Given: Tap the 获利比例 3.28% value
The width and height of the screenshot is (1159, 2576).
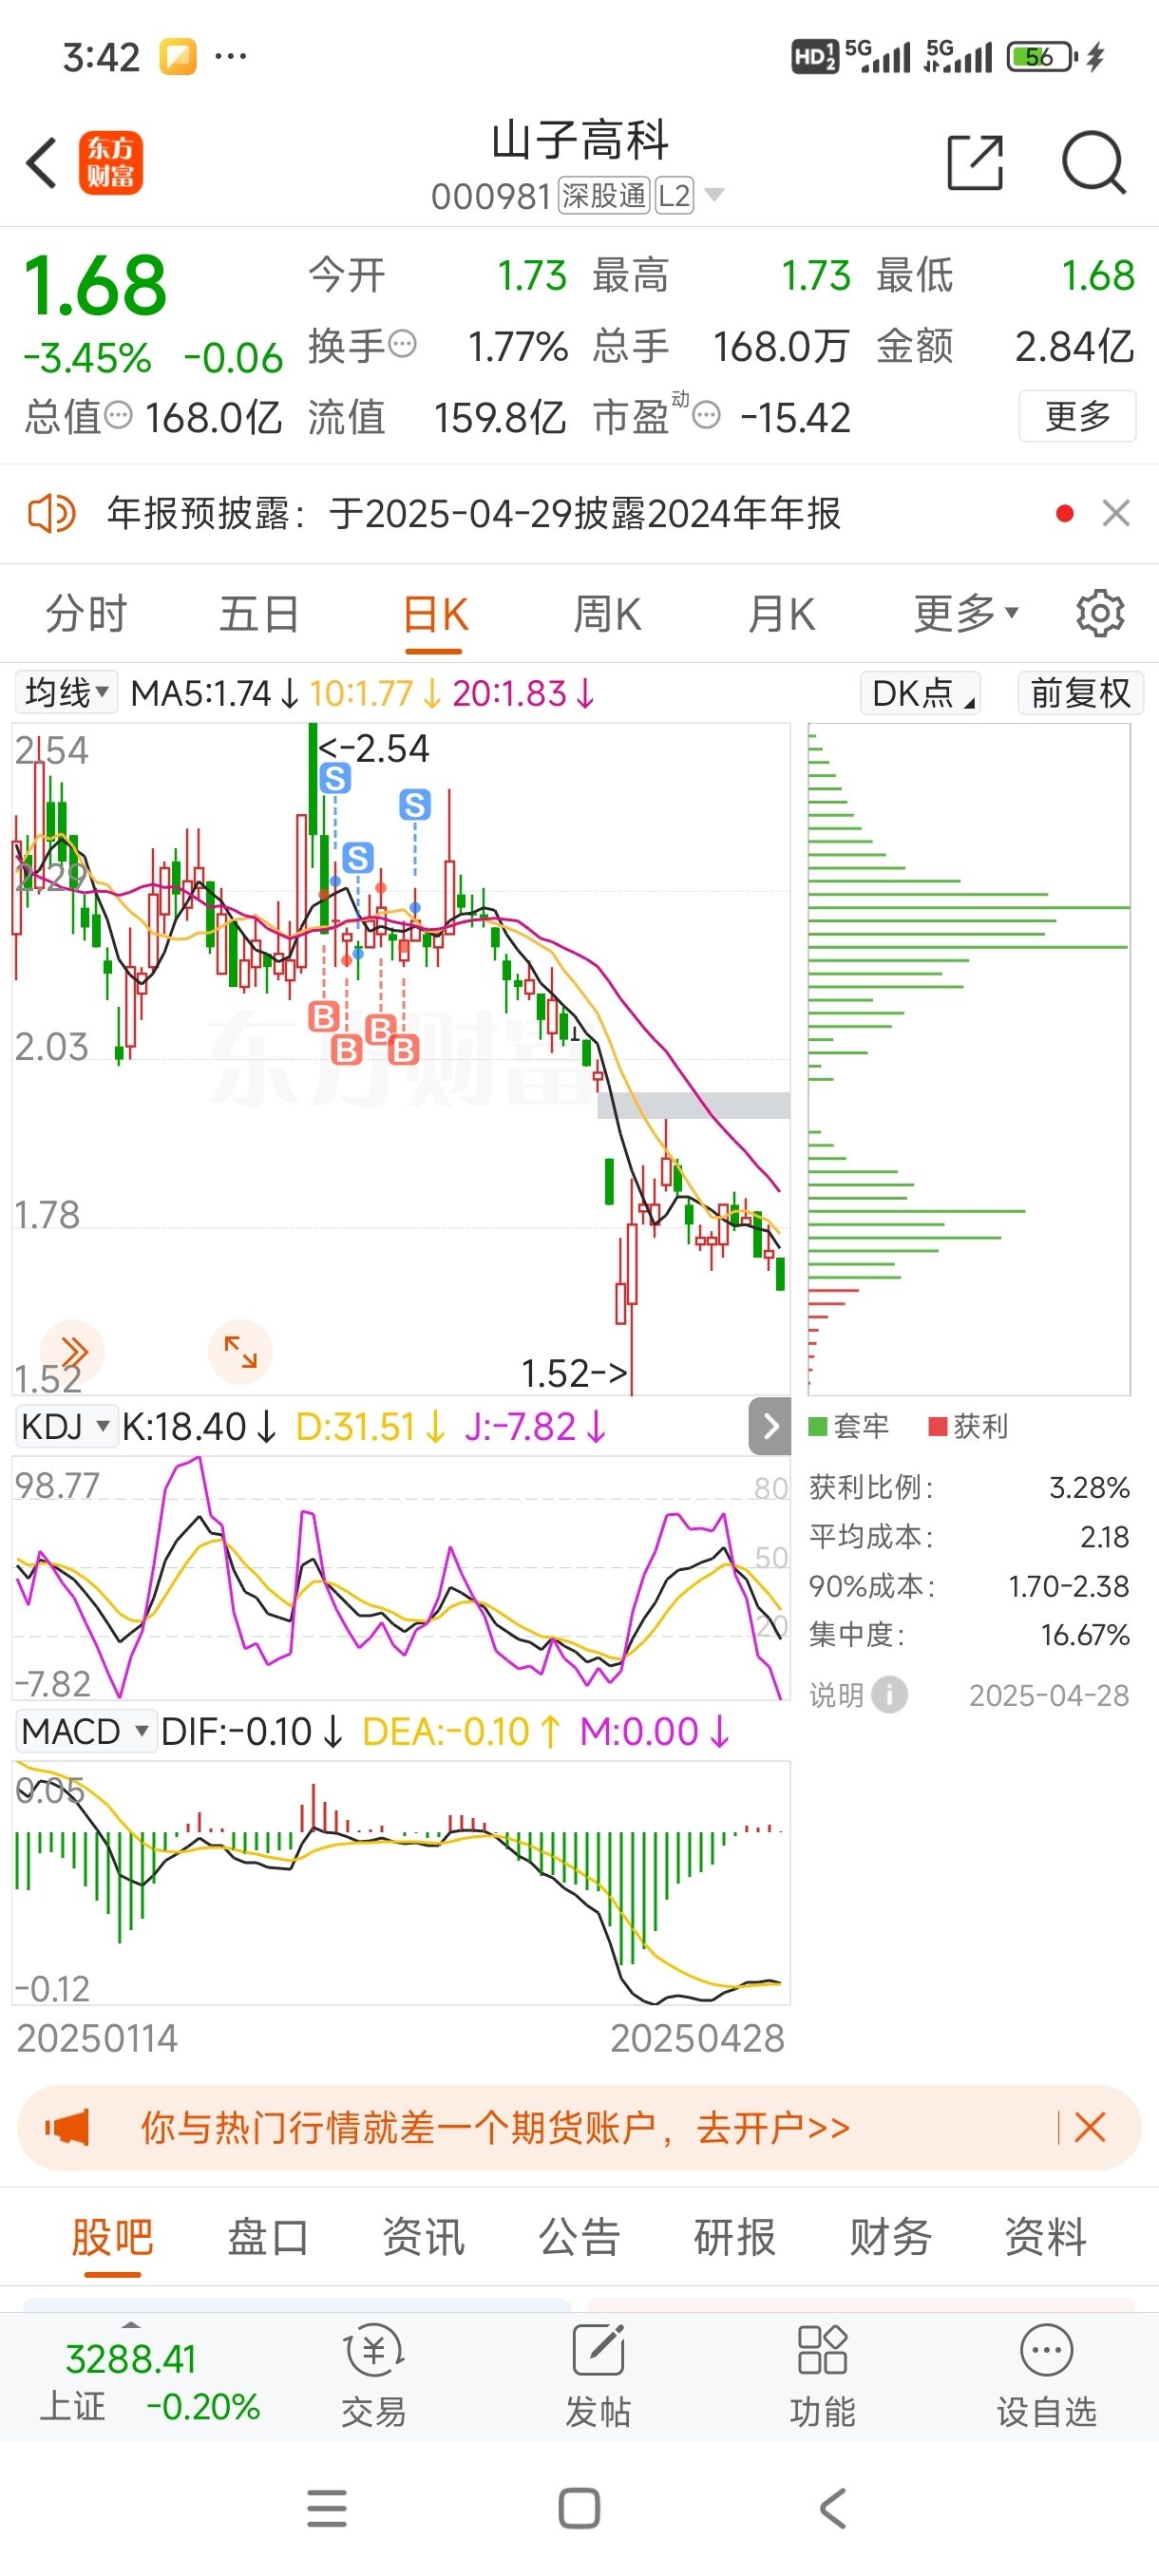Looking at the screenshot, I should click(1089, 1488).
